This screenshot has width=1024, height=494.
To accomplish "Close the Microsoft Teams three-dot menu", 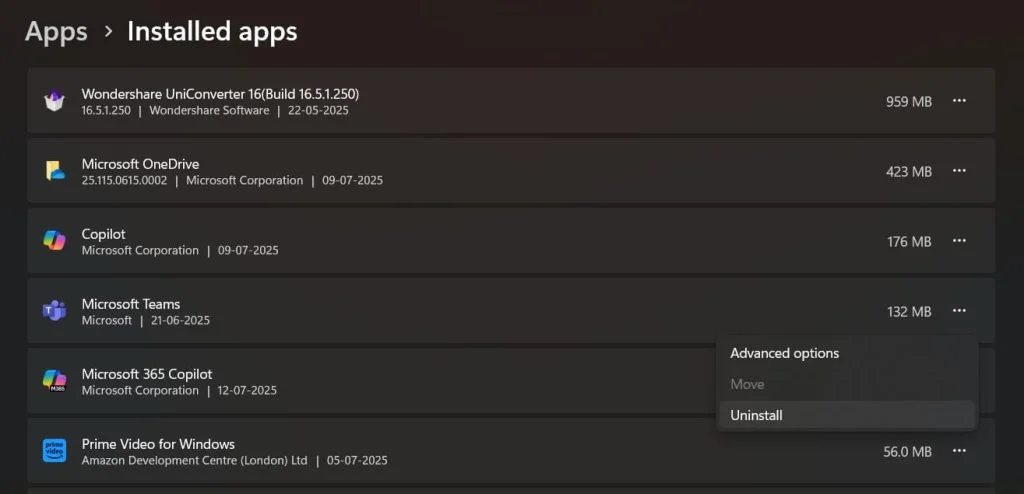I will point(959,311).
